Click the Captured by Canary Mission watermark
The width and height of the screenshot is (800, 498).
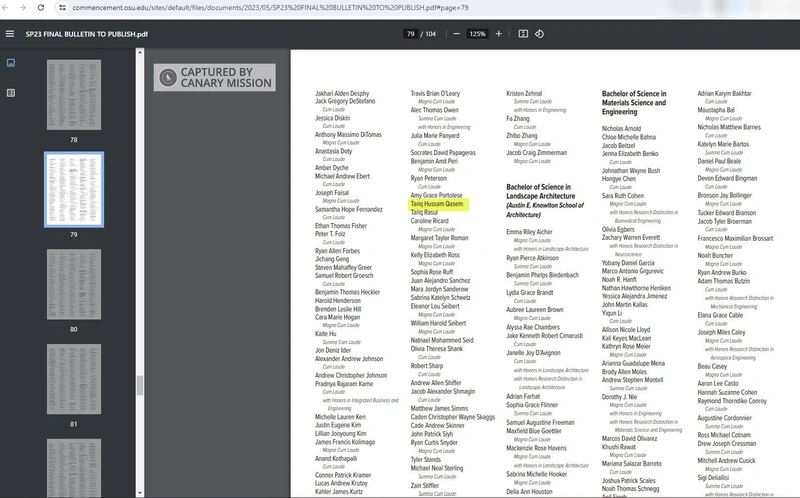[213, 77]
